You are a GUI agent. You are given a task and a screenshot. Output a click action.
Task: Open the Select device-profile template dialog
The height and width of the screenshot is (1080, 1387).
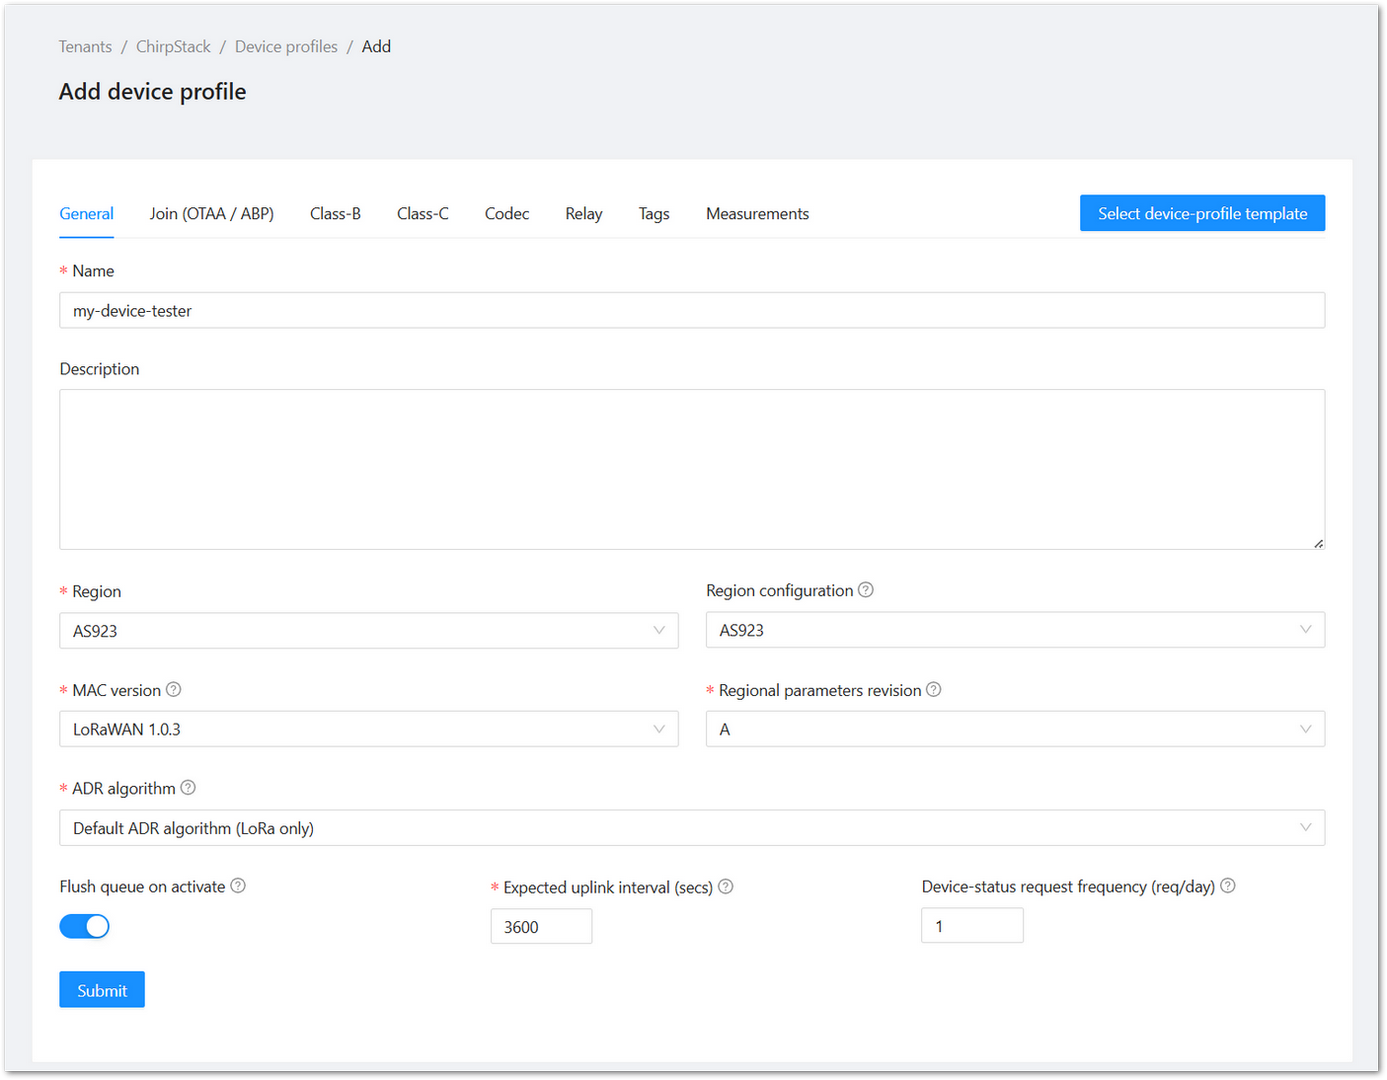click(1202, 213)
